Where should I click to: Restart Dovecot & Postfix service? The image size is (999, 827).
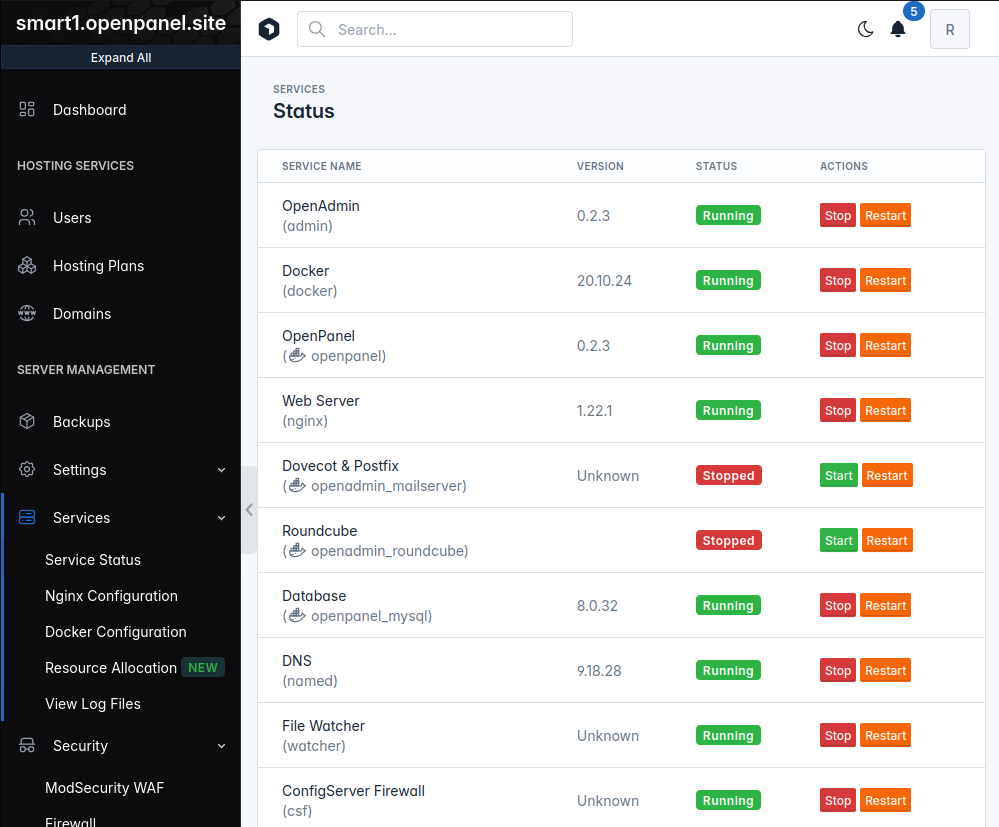887,475
